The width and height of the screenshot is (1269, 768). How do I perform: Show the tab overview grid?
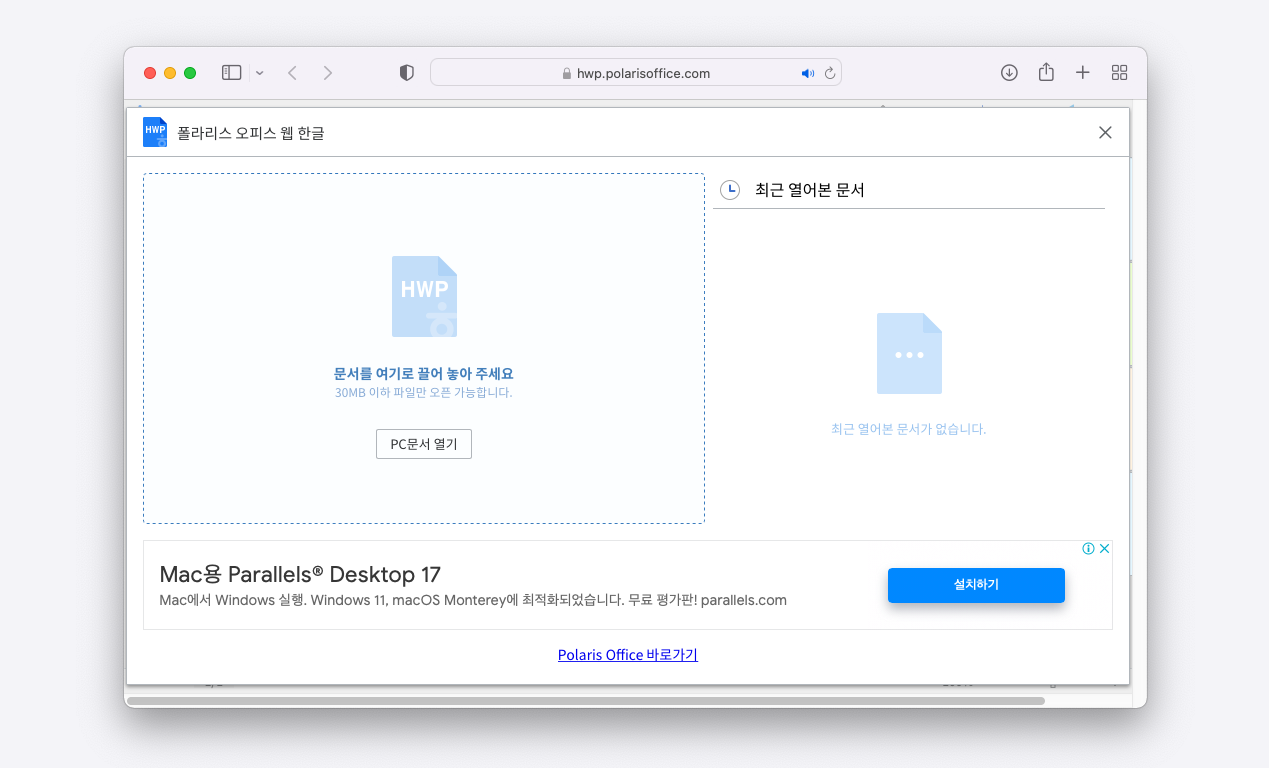(x=1119, y=72)
